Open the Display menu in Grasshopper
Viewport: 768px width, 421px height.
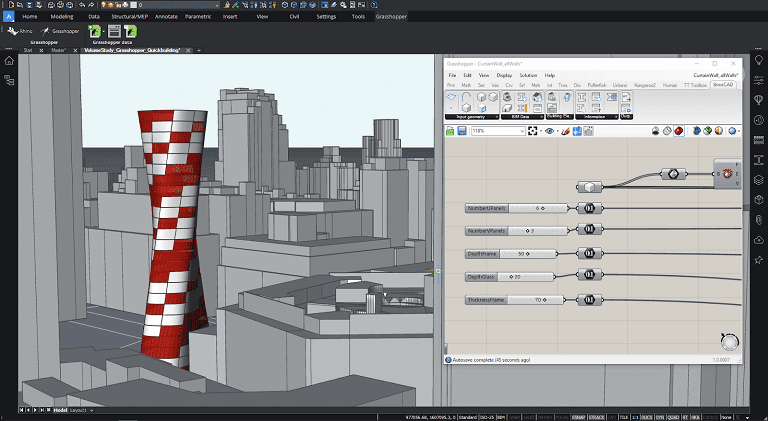[504, 75]
